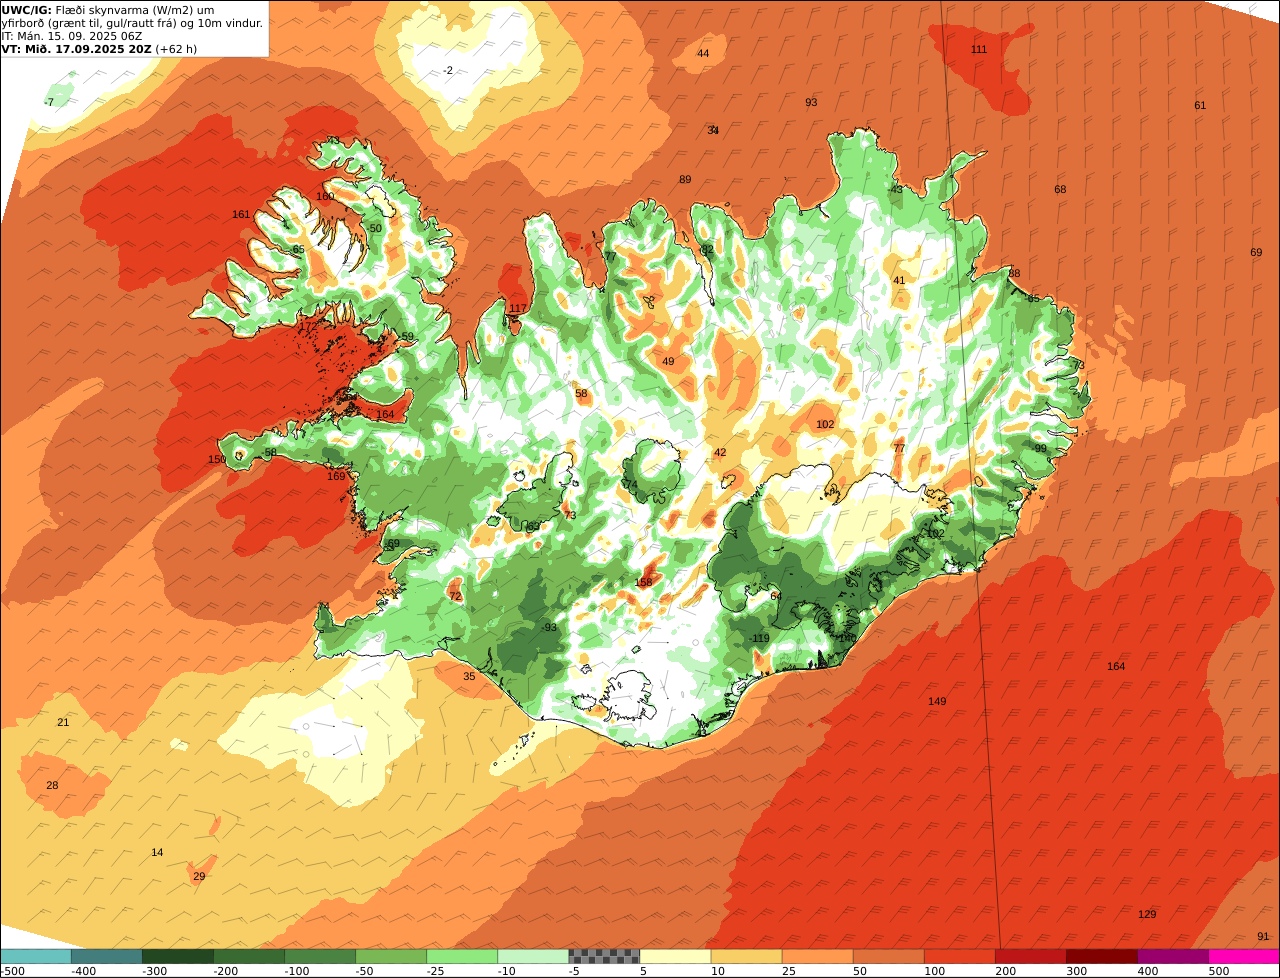Image resolution: width=1280 pixels, height=978 pixels.
Task: Click the green legend swatch -100 to -50
Action: pos(320,957)
